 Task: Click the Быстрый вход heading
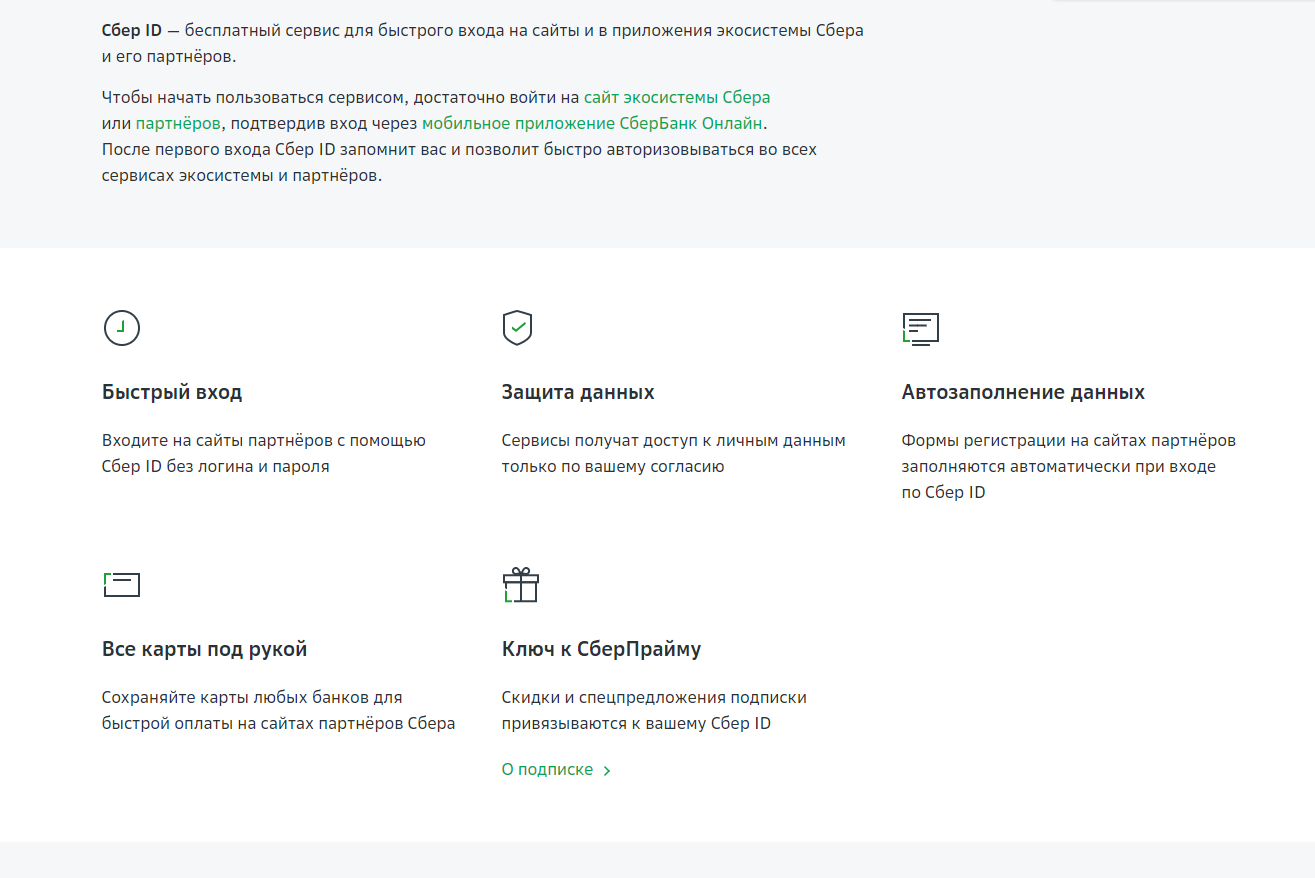coord(172,392)
